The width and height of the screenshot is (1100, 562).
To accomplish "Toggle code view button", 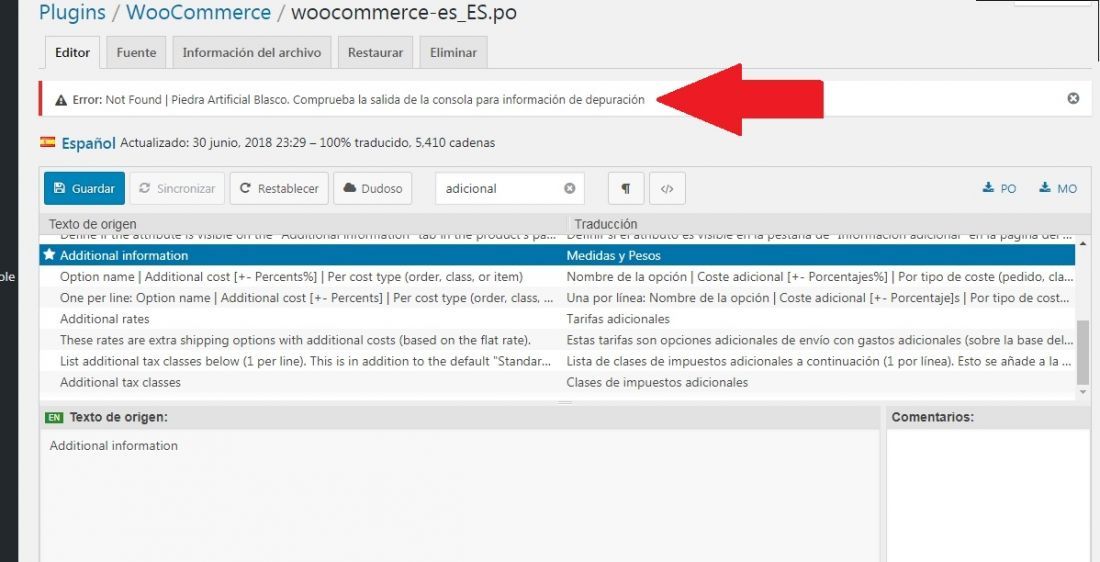I will point(667,189).
